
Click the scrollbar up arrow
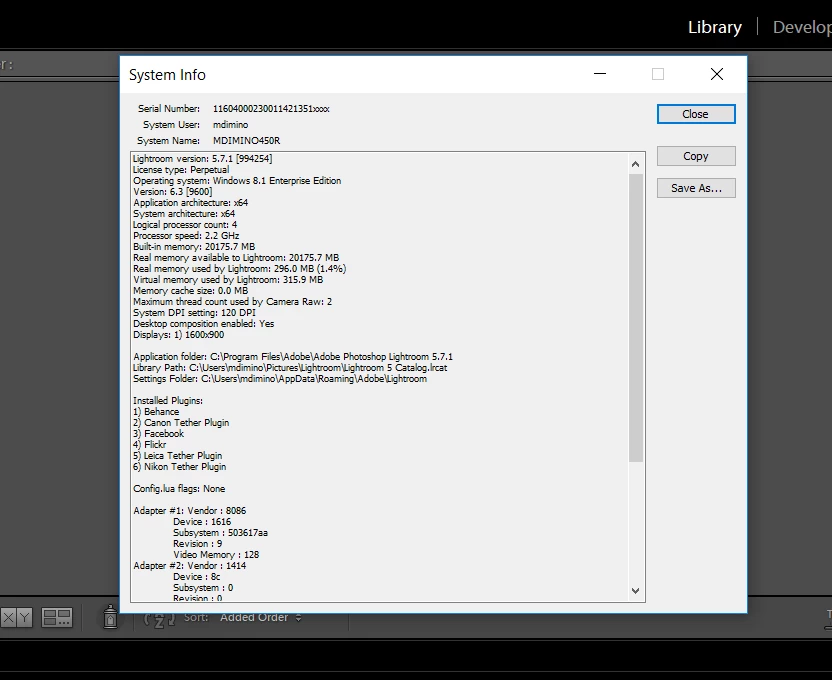click(x=636, y=164)
